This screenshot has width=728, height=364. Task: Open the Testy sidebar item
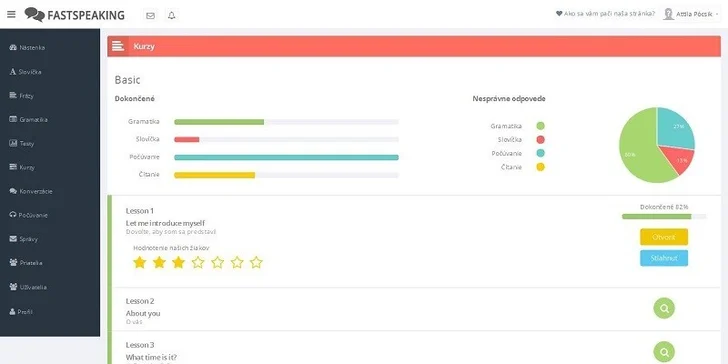[x=22, y=143]
